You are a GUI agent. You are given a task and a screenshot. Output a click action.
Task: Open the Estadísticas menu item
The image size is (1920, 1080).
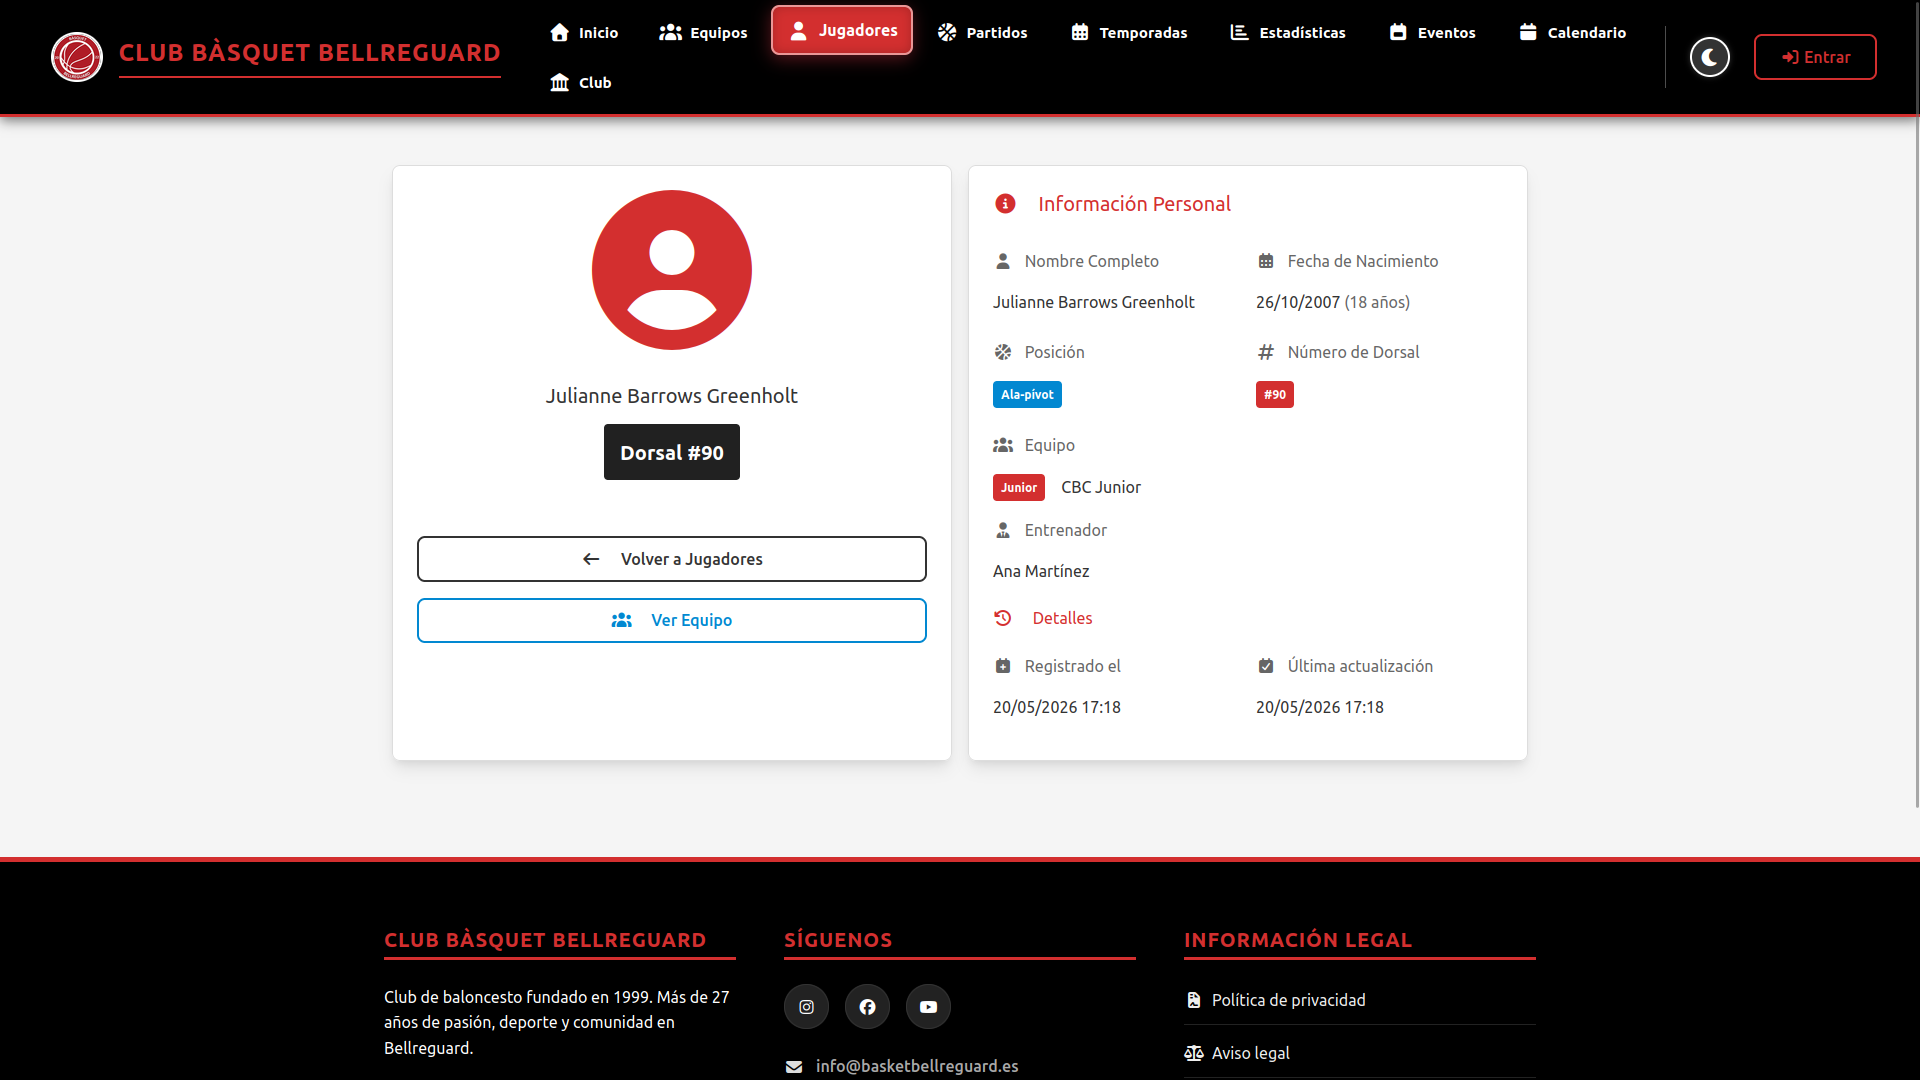pyautogui.click(x=1288, y=32)
